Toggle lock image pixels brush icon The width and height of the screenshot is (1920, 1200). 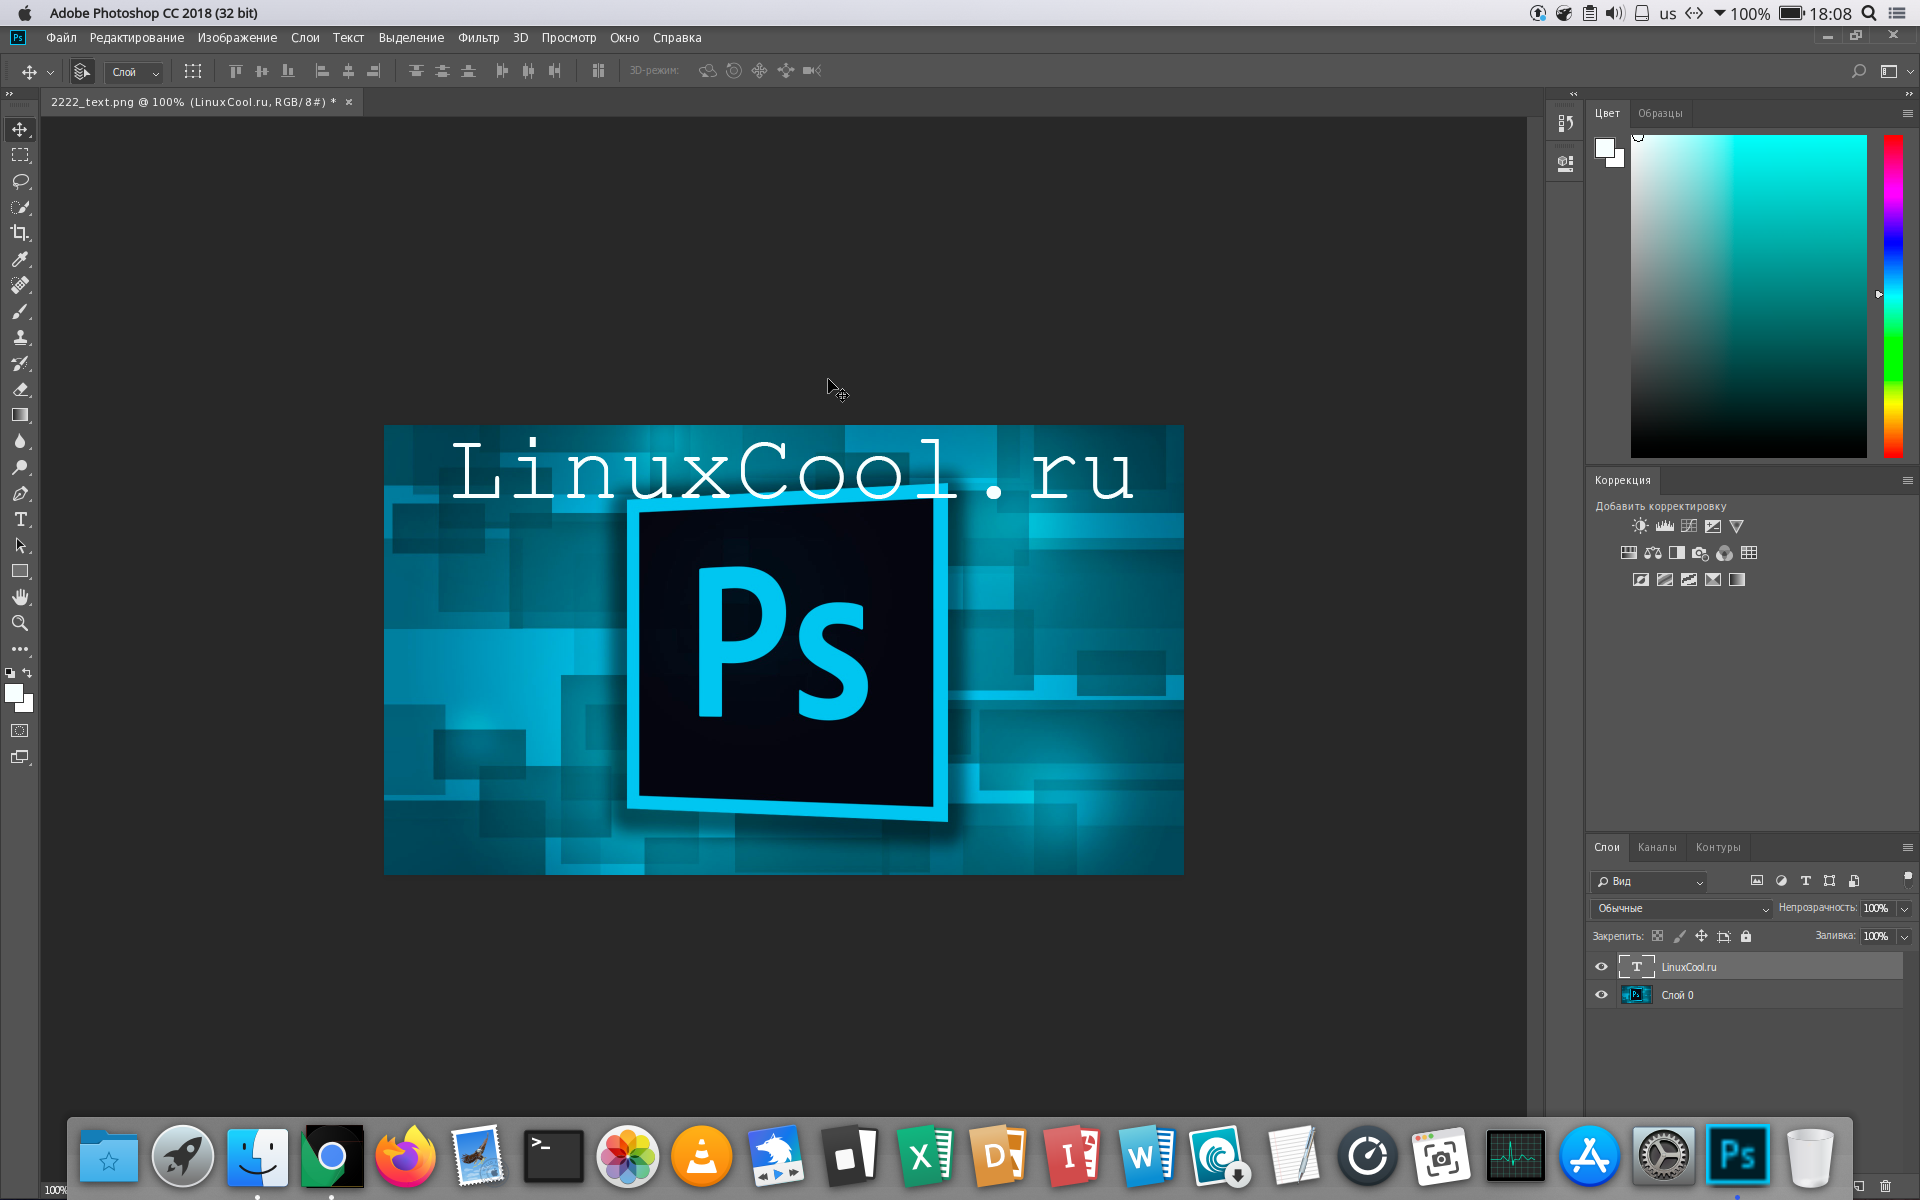tap(1679, 937)
